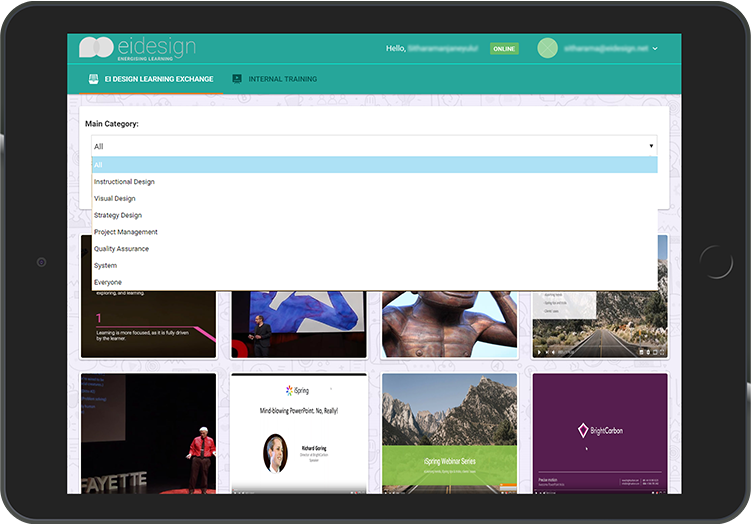Select 'Everyone' category option
This screenshot has width=751, height=526.
375,282
